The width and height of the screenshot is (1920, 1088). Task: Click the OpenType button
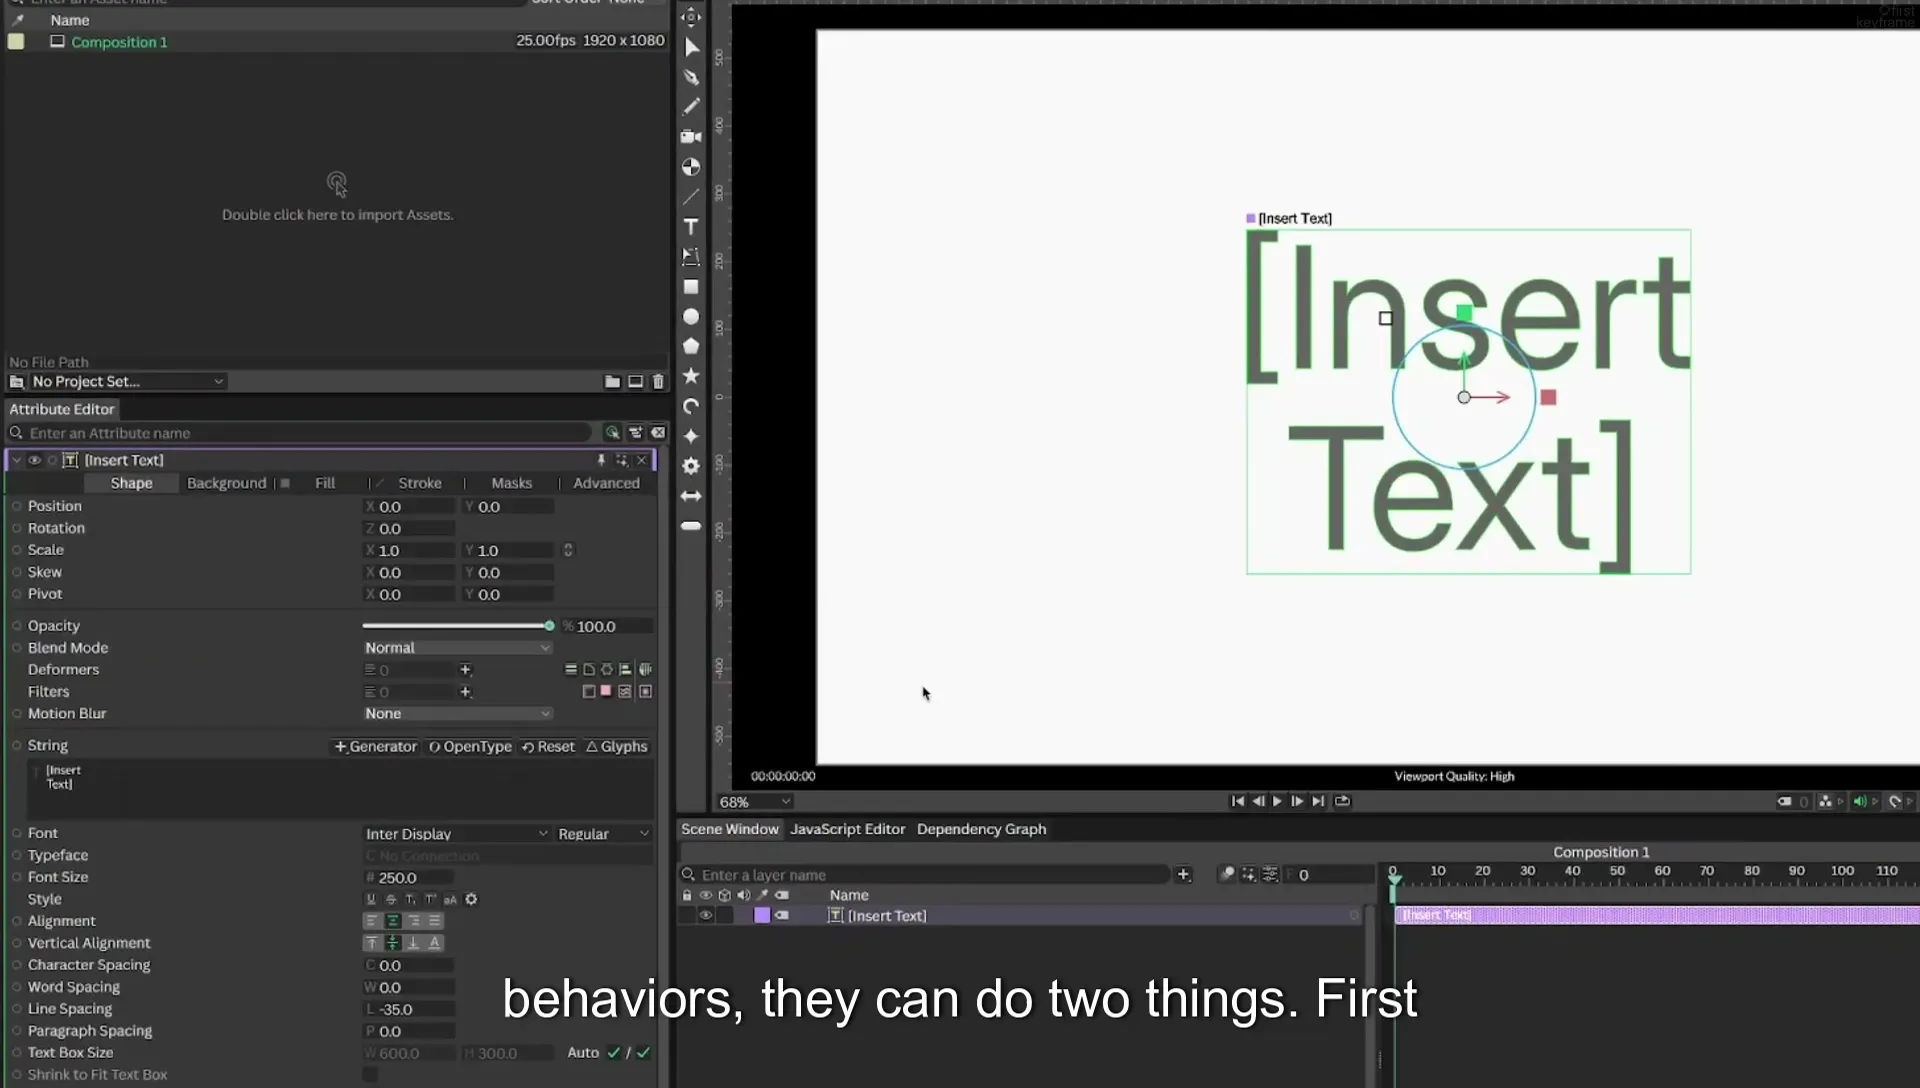tap(470, 747)
